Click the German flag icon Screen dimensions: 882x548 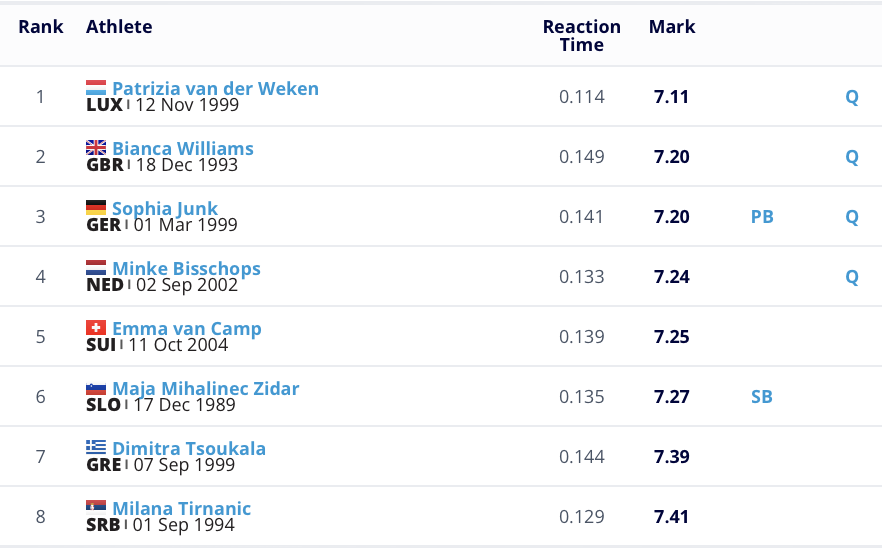(96, 208)
